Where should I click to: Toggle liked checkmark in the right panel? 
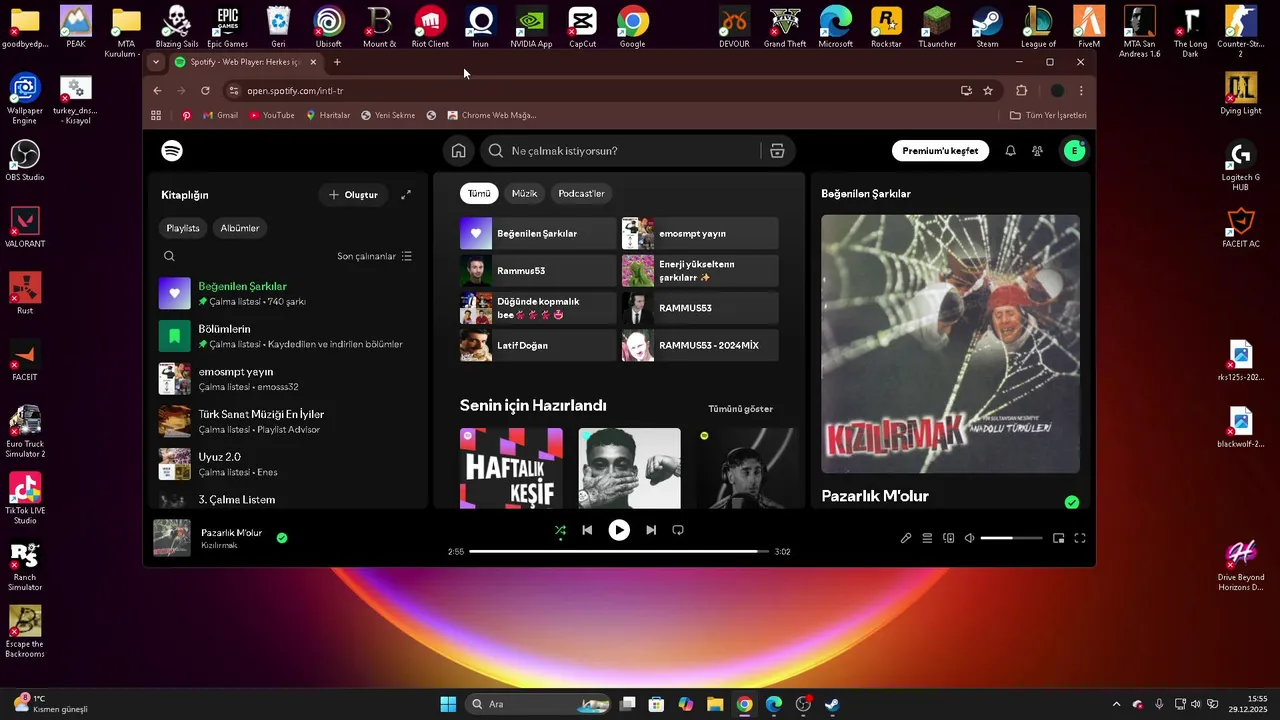(x=1072, y=502)
